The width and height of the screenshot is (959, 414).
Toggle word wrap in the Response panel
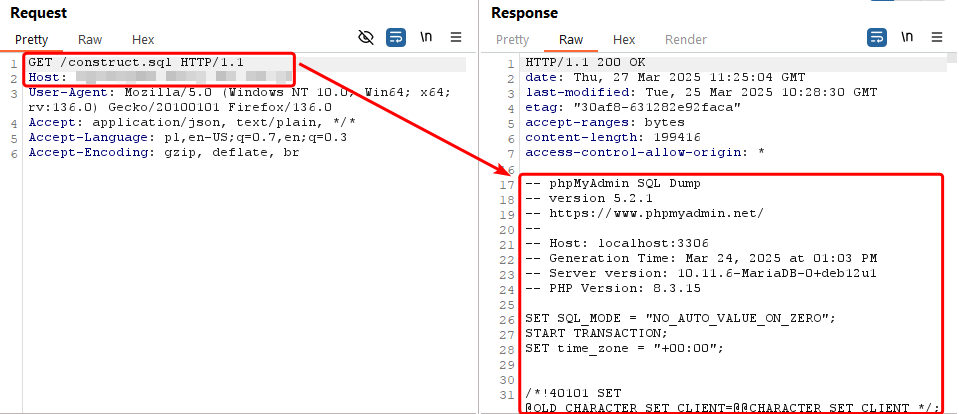click(x=877, y=37)
